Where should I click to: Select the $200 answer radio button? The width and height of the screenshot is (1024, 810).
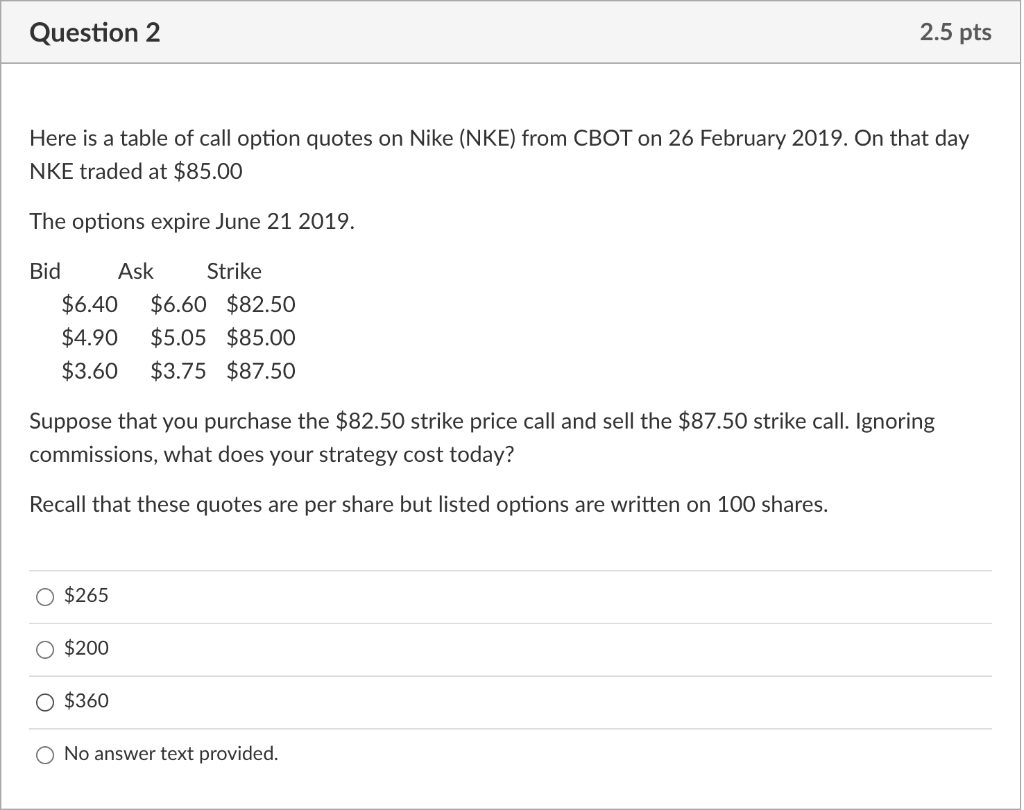pos(45,650)
